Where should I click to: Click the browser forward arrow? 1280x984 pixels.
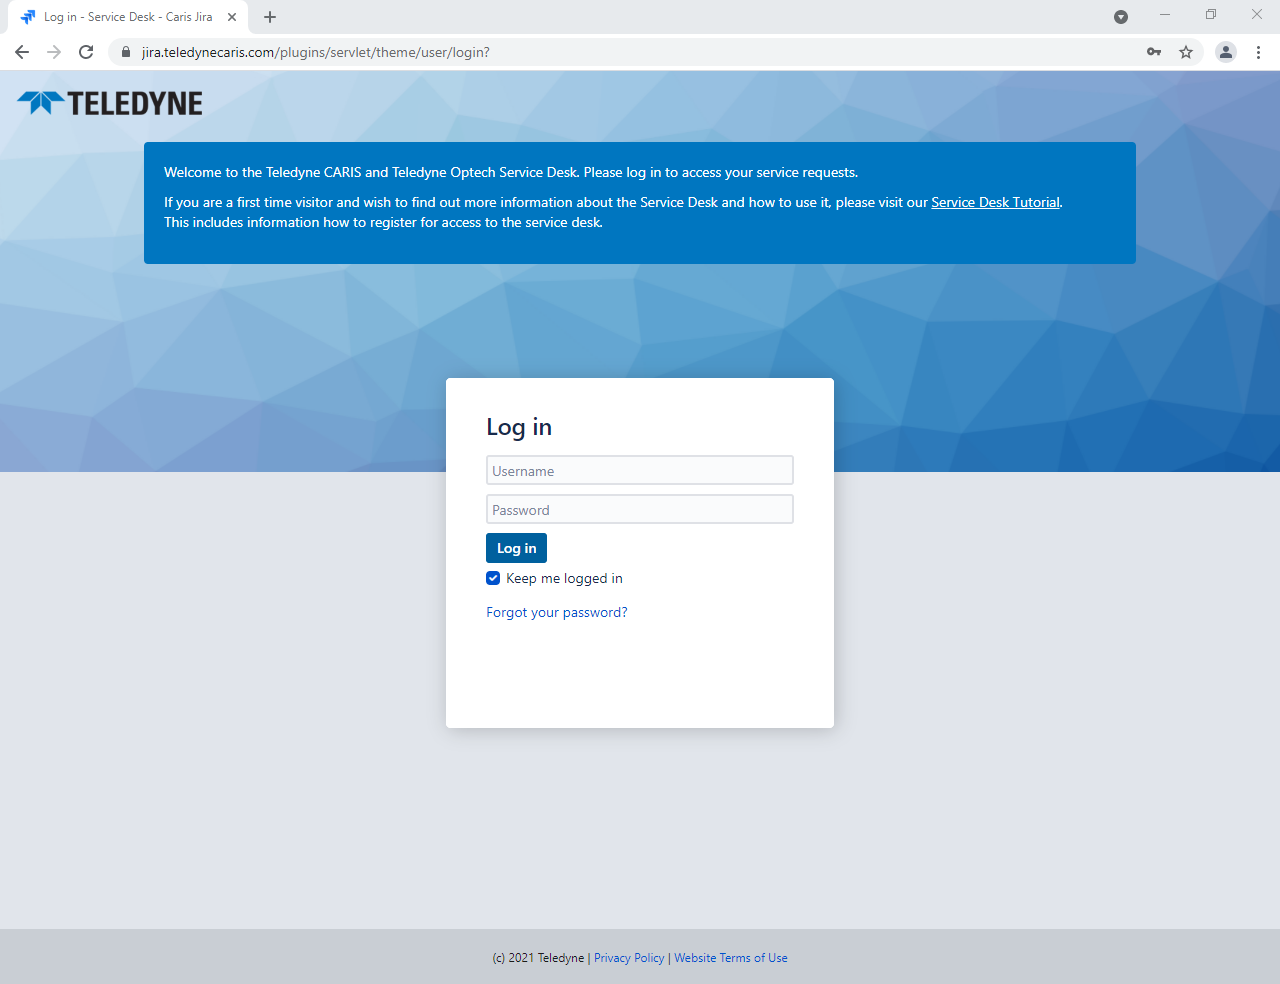point(54,52)
